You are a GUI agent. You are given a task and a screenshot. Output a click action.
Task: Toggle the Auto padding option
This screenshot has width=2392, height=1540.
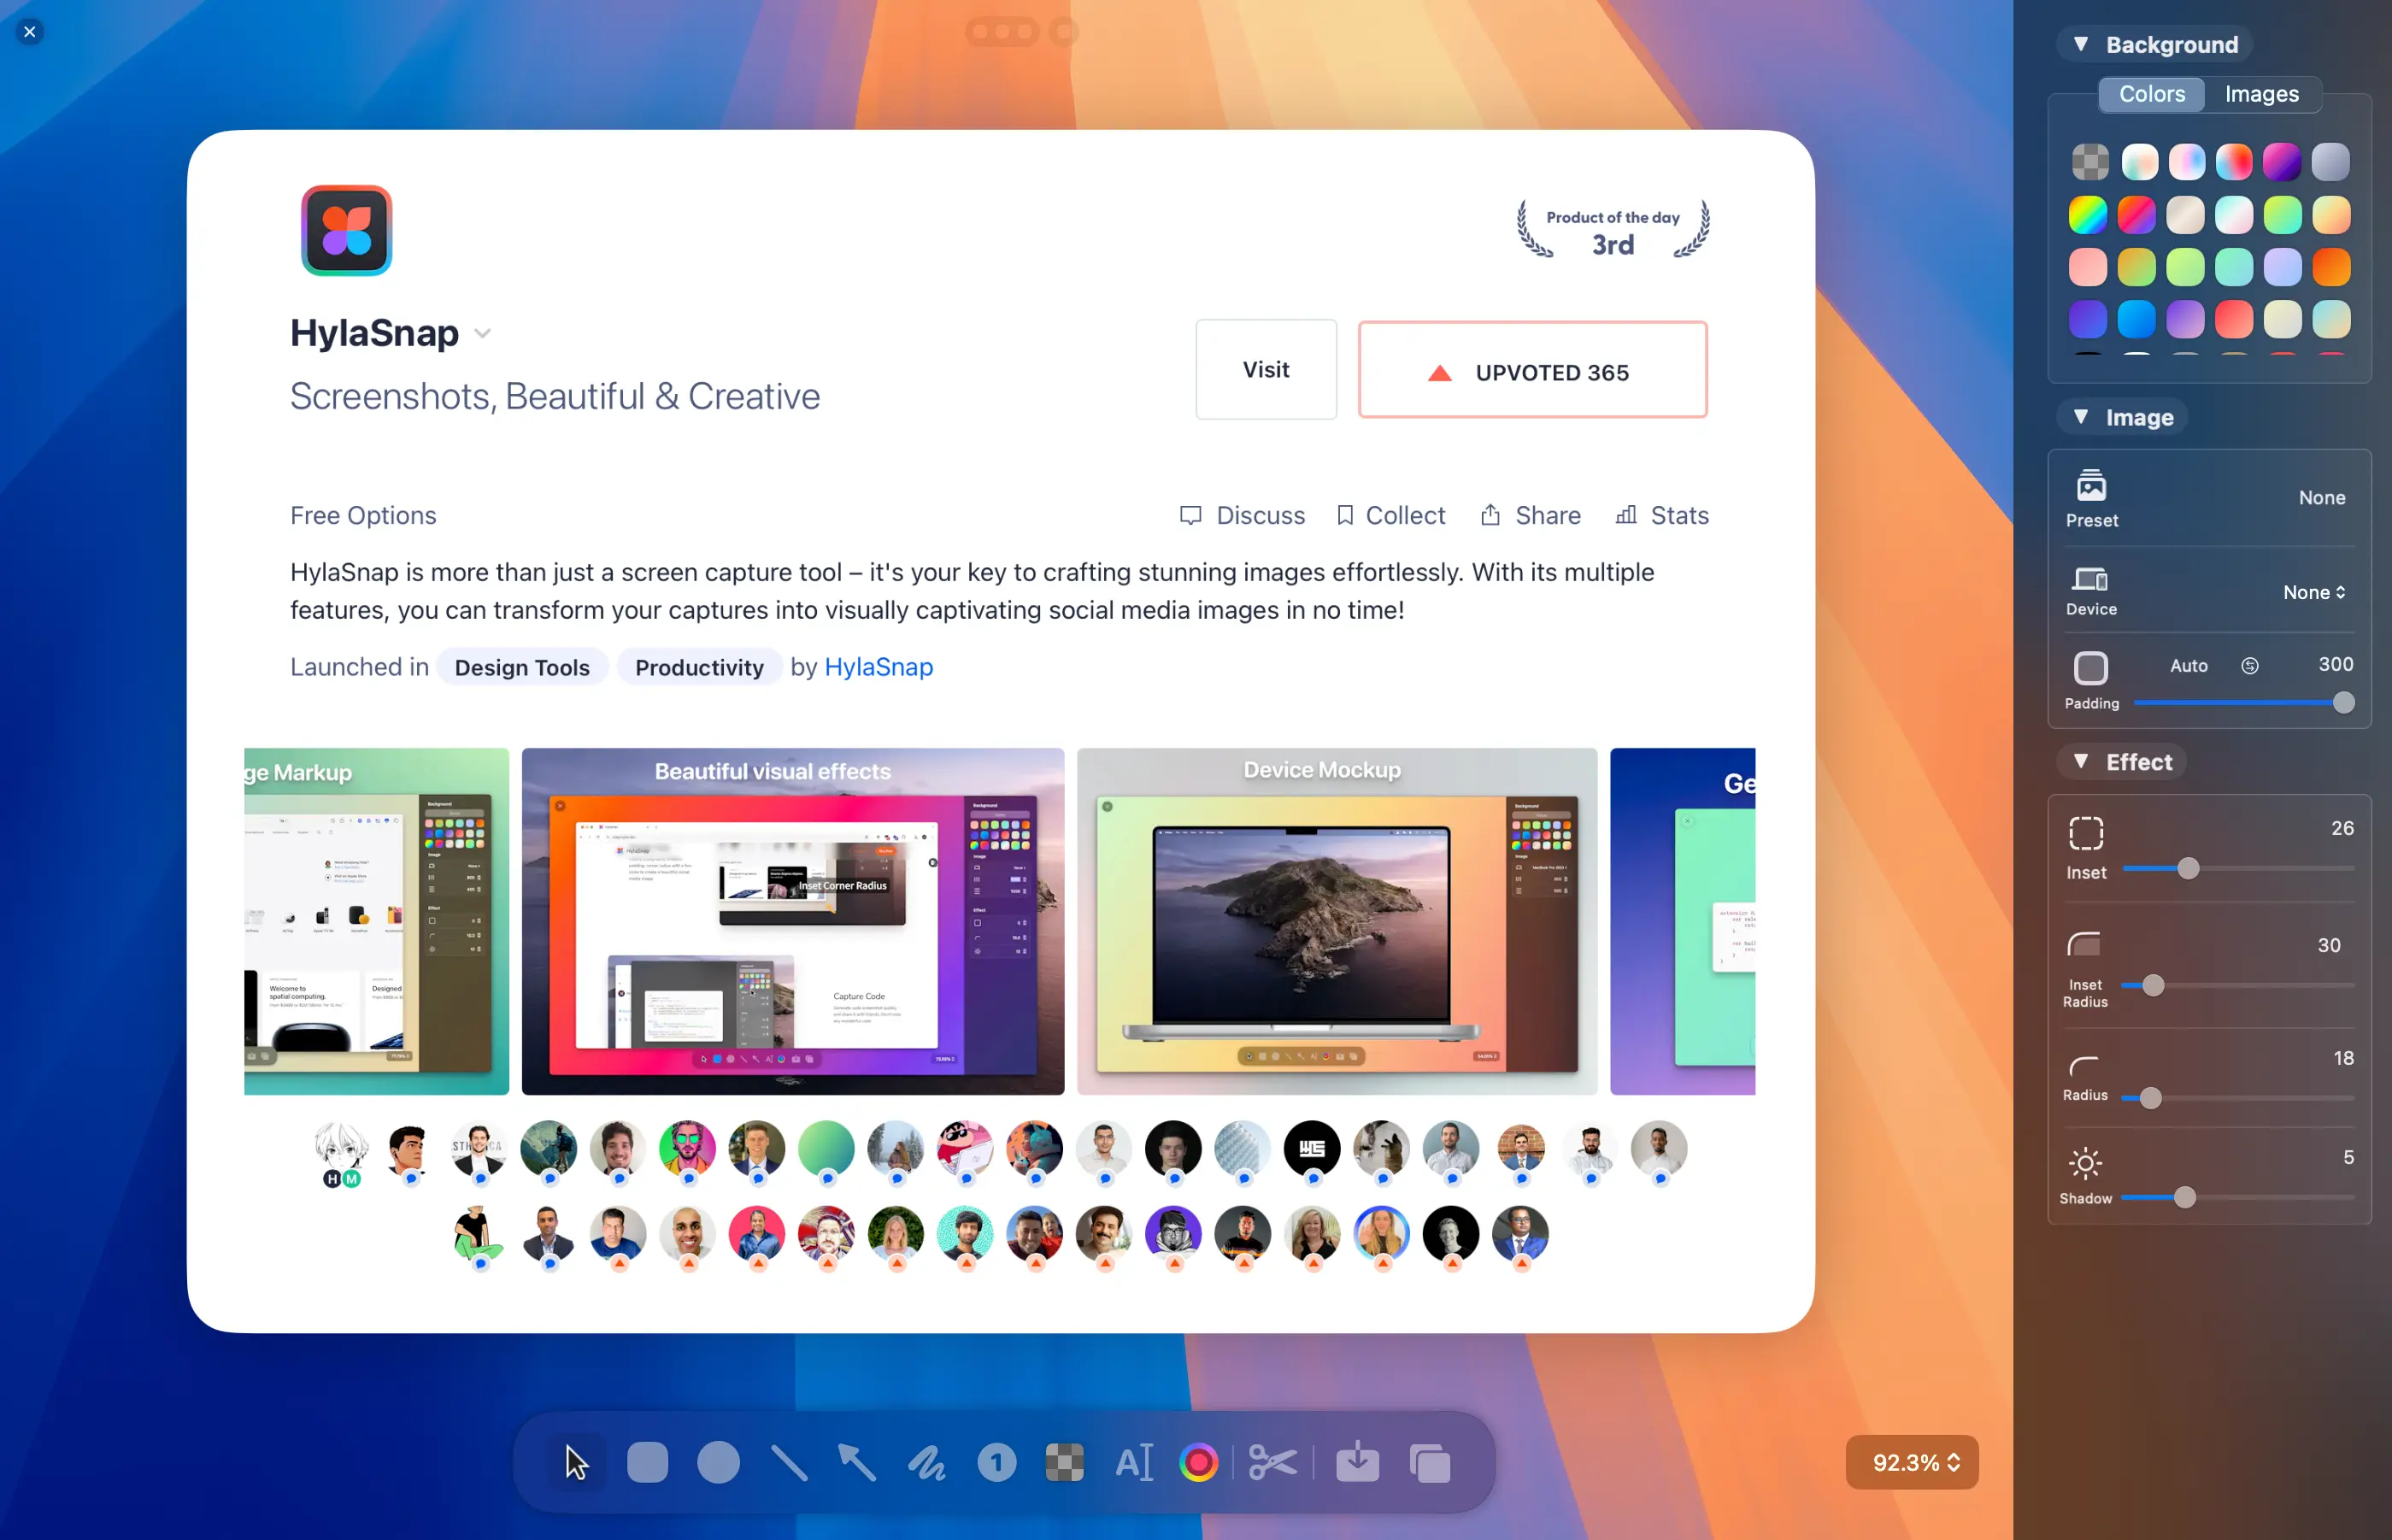coord(2188,665)
